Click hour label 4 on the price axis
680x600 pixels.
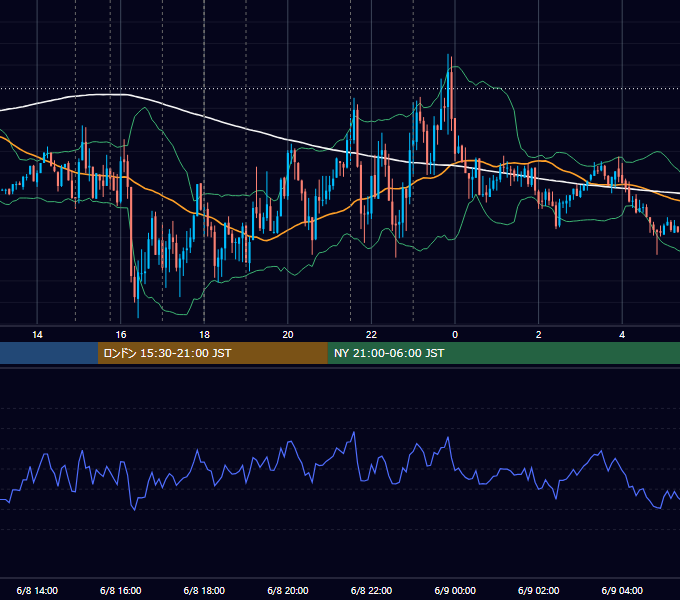[x=622, y=335]
